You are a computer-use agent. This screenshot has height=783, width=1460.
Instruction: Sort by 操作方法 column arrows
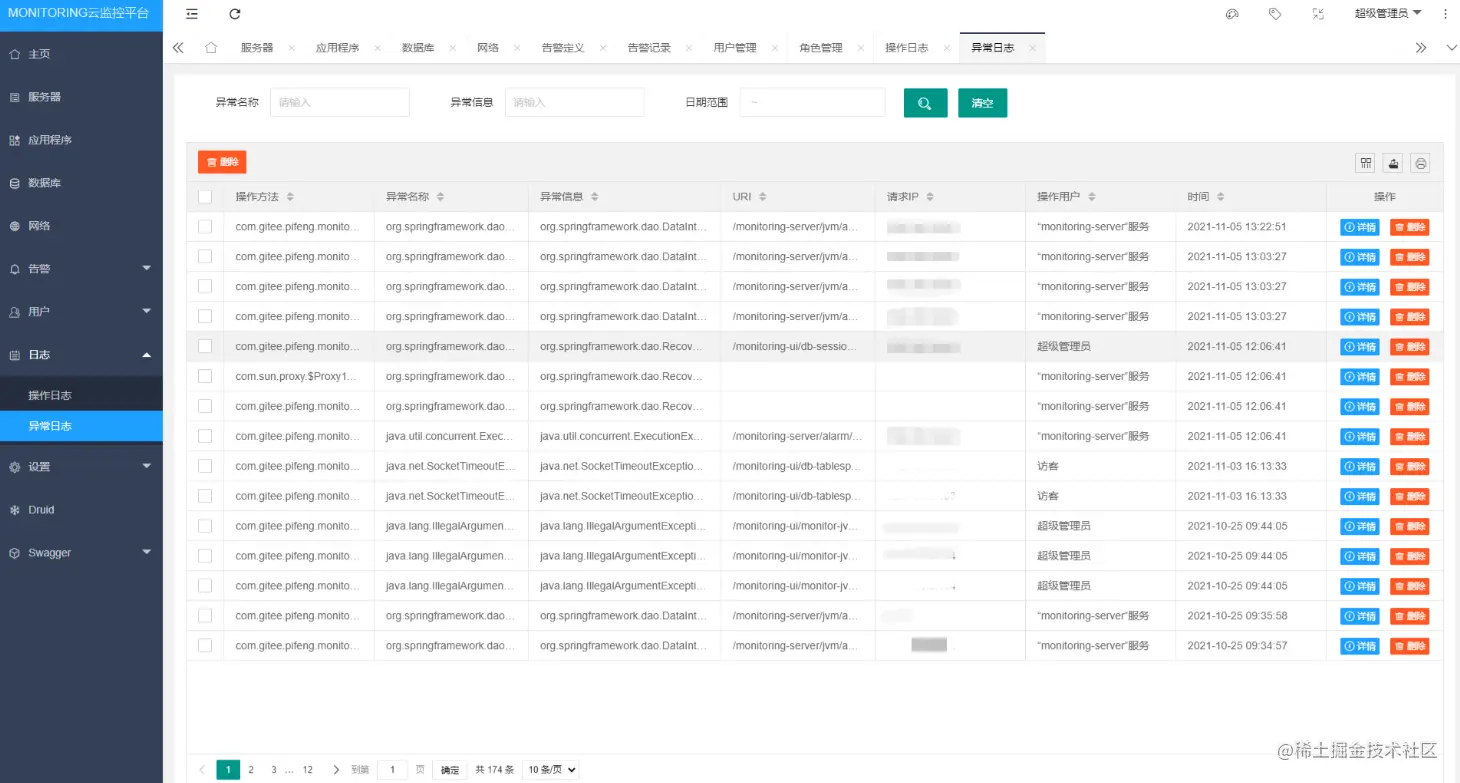point(290,197)
